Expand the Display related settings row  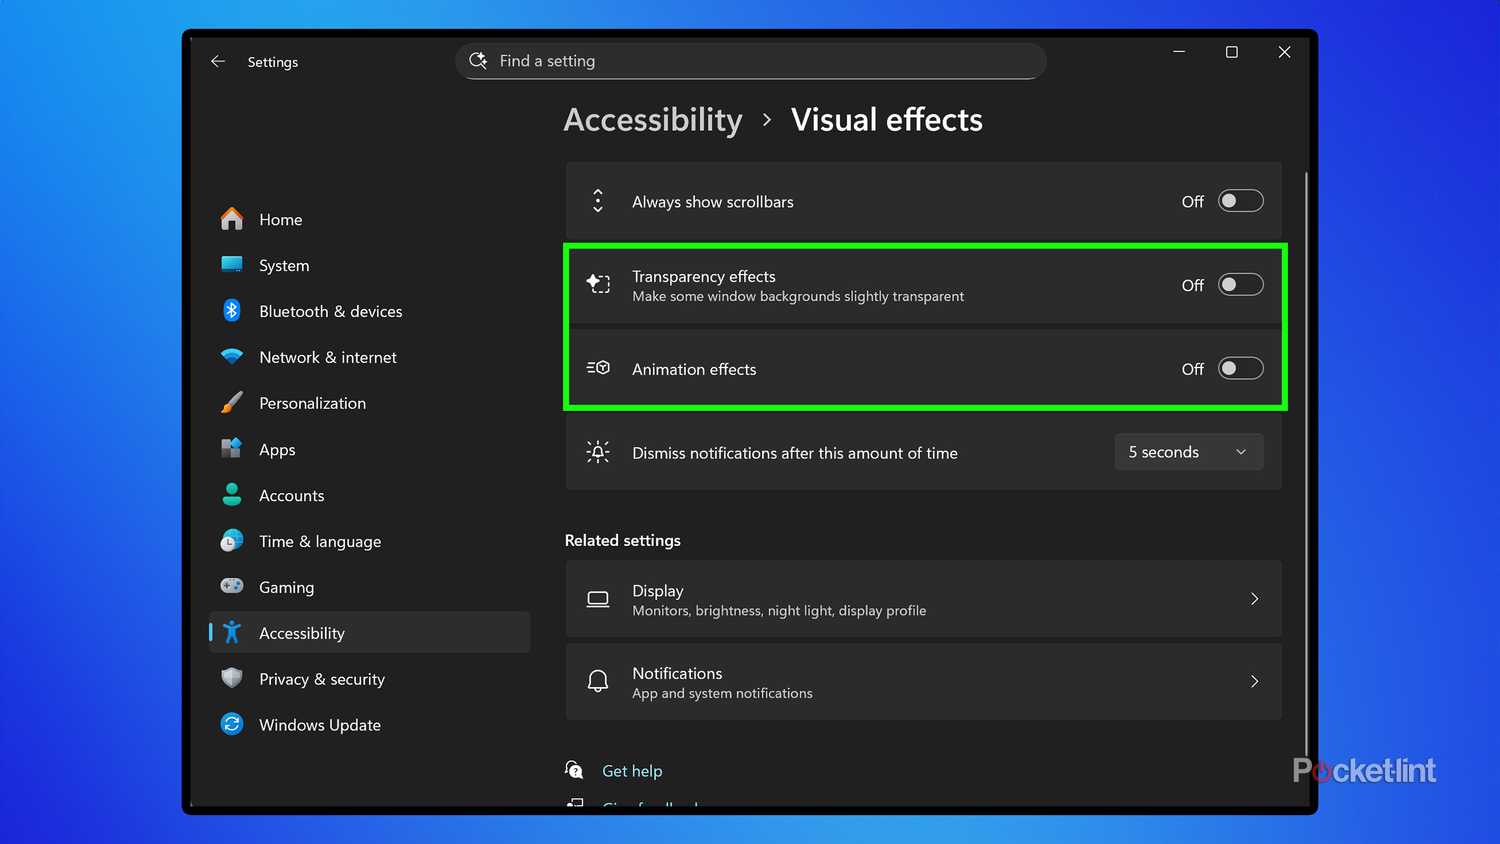click(1254, 599)
